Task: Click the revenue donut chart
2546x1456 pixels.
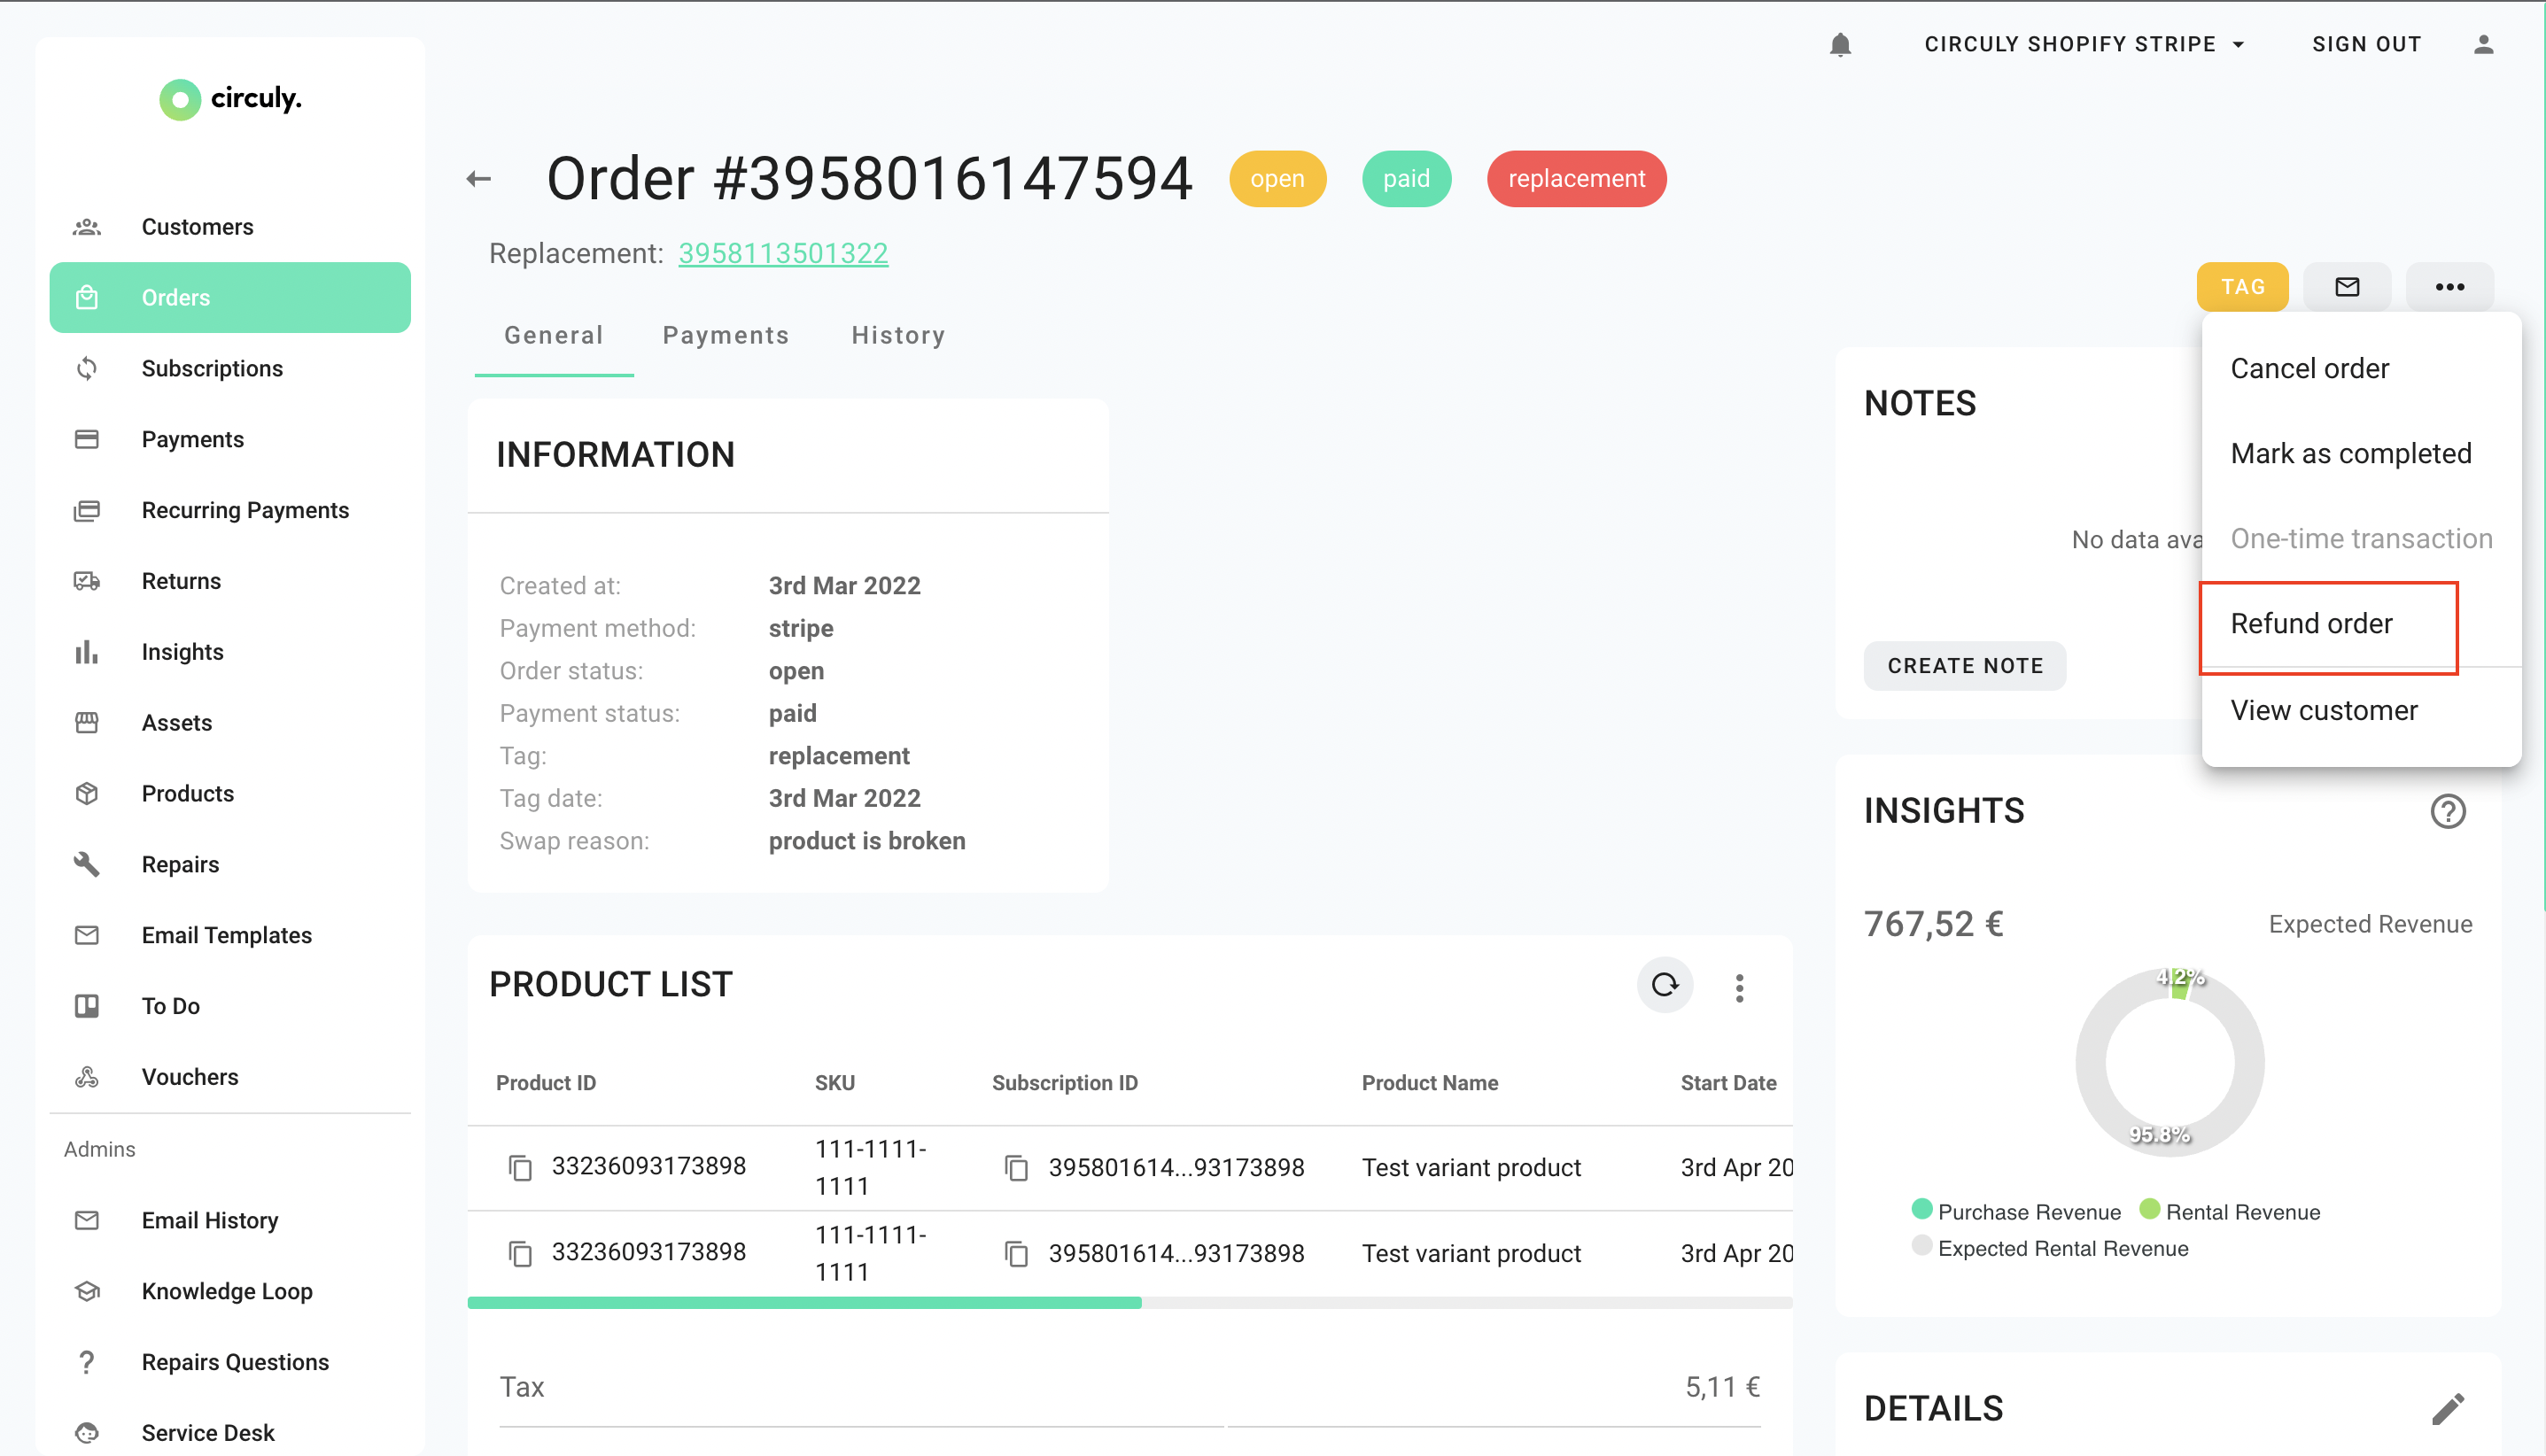Action: [x=2169, y=1062]
